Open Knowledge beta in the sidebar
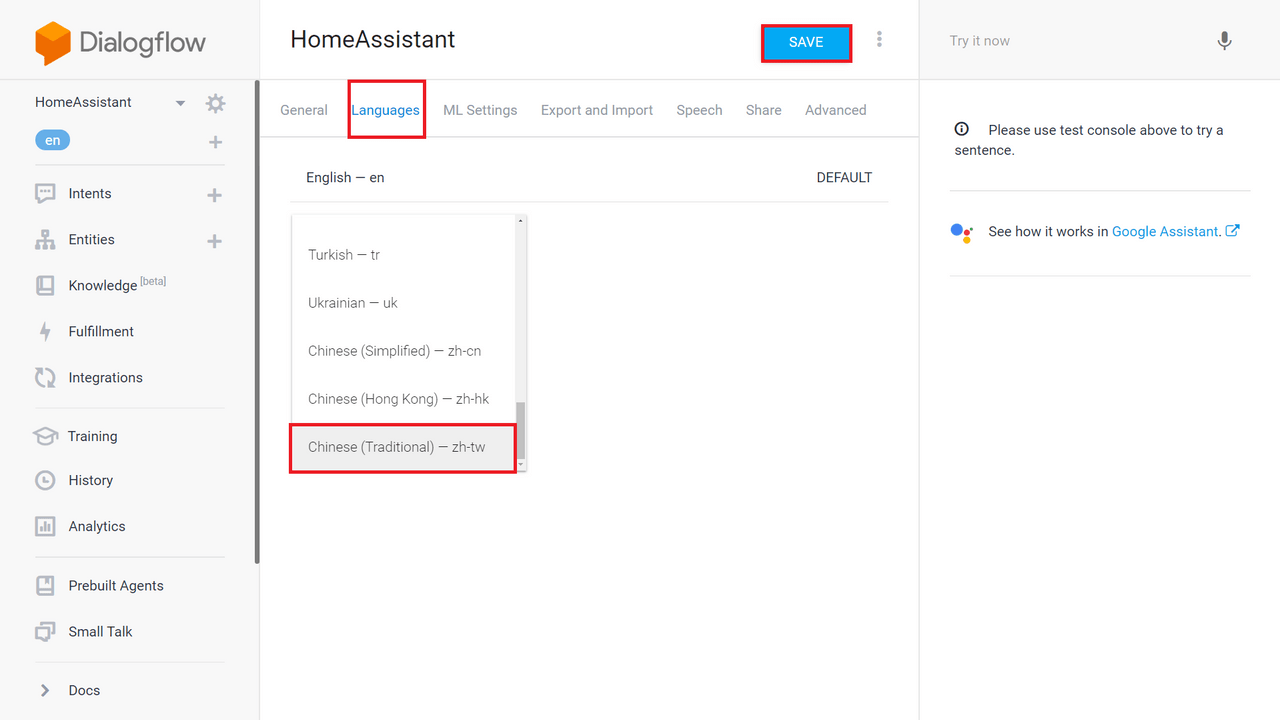This screenshot has height=720, width=1280. (x=117, y=285)
